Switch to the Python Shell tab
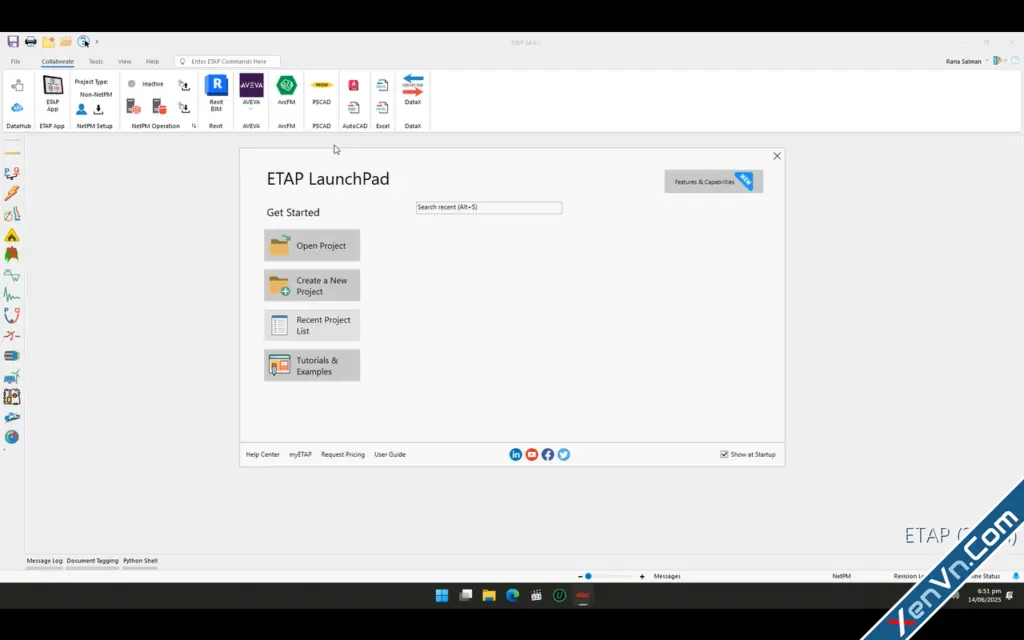This screenshot has width=1024, height=640. 140,561
